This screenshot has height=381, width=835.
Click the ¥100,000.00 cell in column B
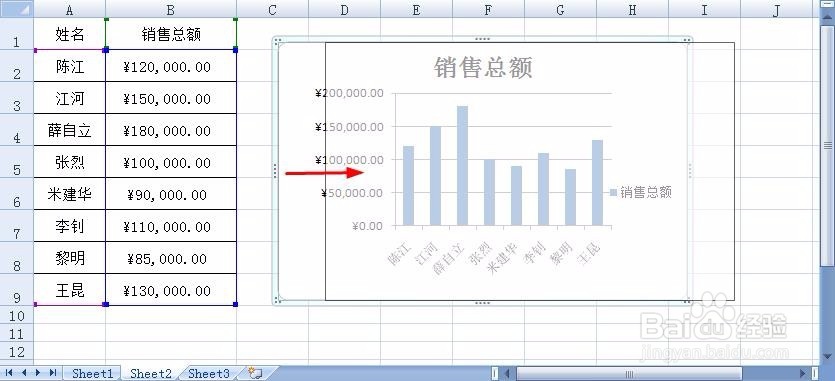pos(171,162)
